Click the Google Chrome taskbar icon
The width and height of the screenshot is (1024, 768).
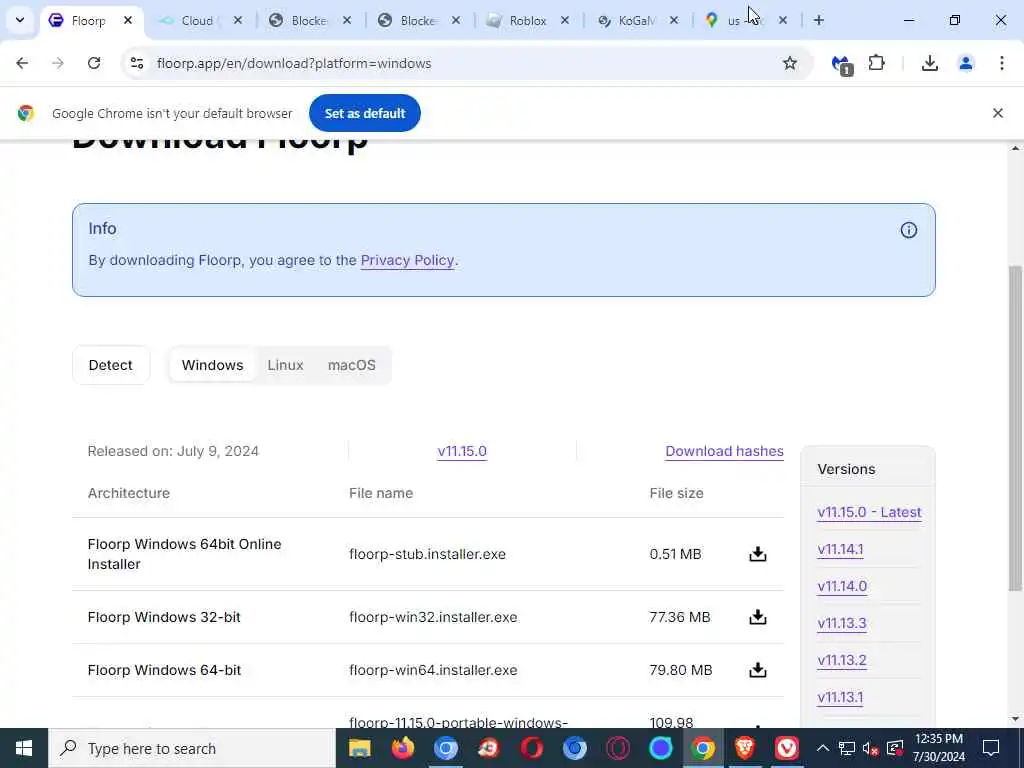coord(703,748)
